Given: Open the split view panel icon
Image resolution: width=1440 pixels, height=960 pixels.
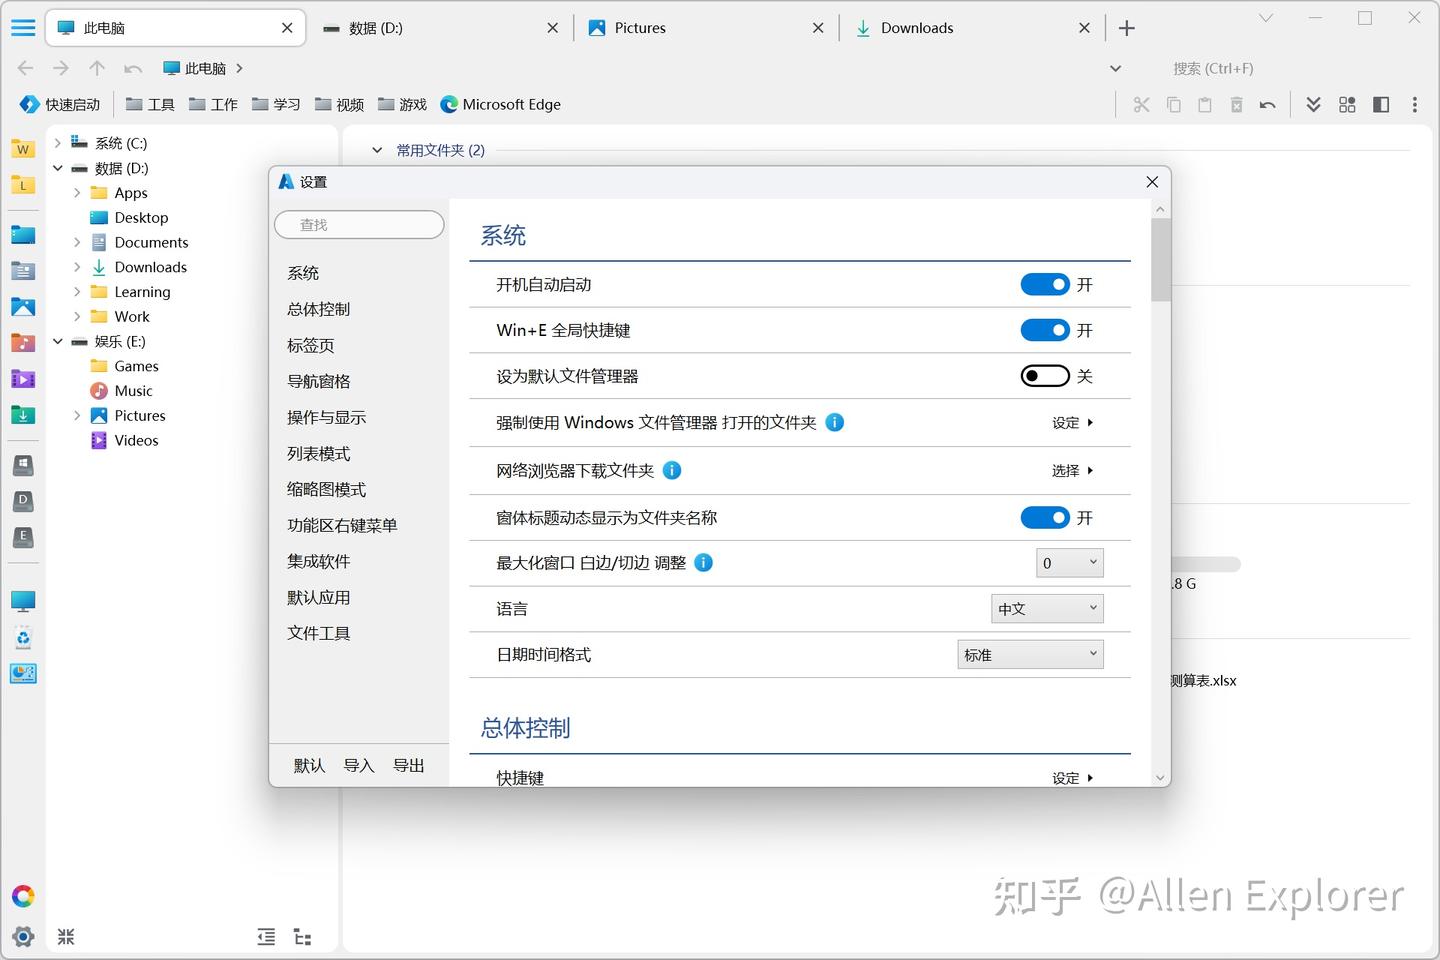Looking at the screenshot, I should pyautogui.click(x=1381, y=104).
